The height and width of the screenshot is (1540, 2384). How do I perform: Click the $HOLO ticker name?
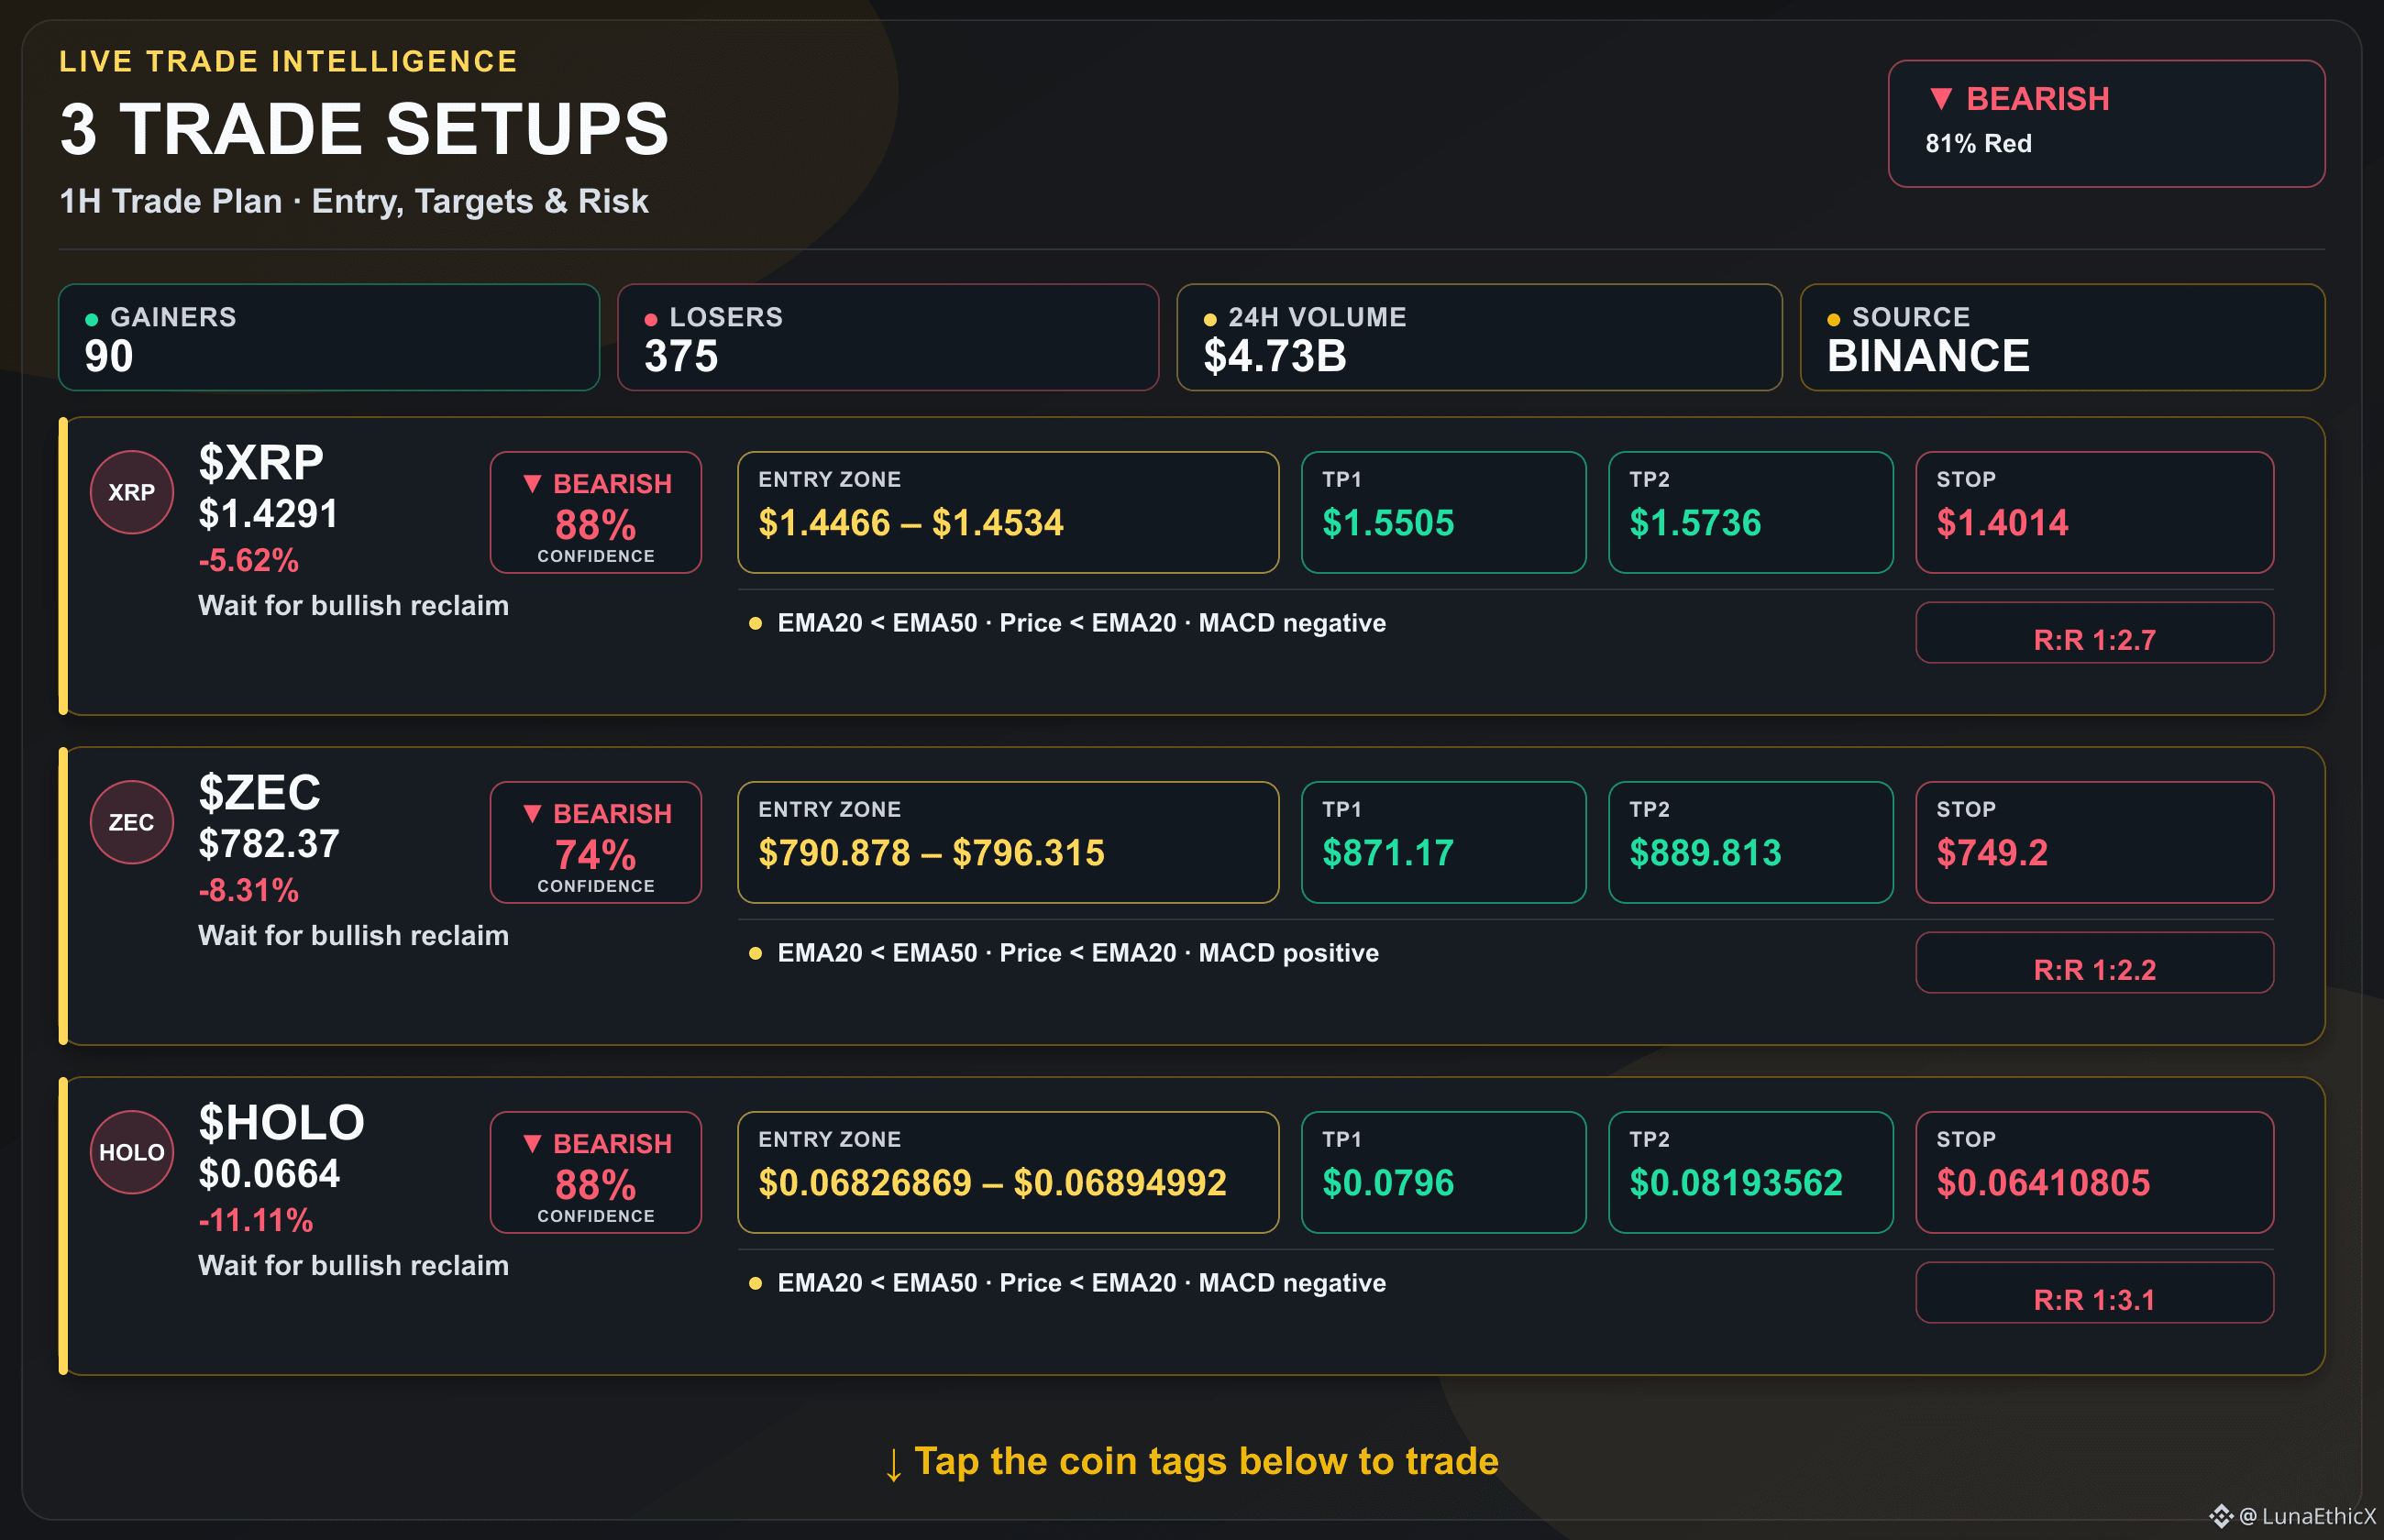point(281,1123)
